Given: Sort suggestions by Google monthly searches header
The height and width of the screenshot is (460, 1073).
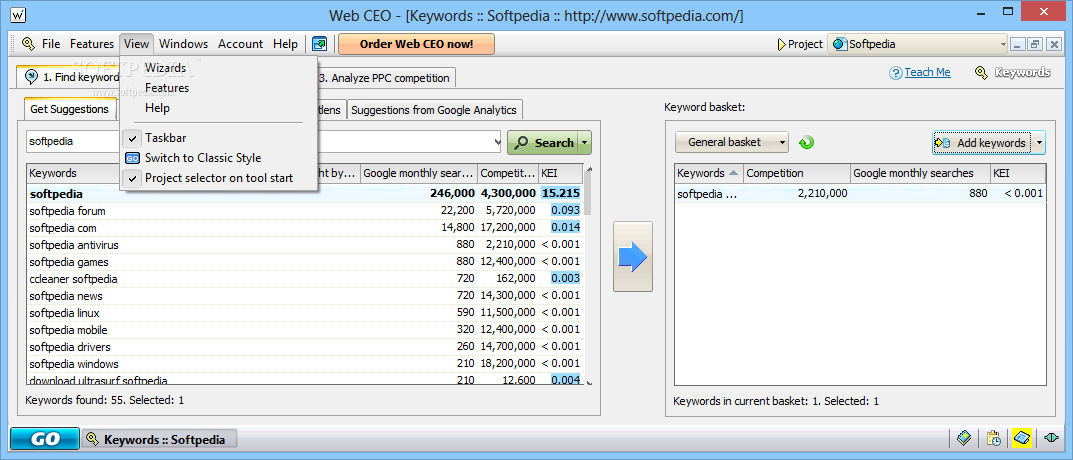Looking at the screenshot, I should click(x=418, y=173).
